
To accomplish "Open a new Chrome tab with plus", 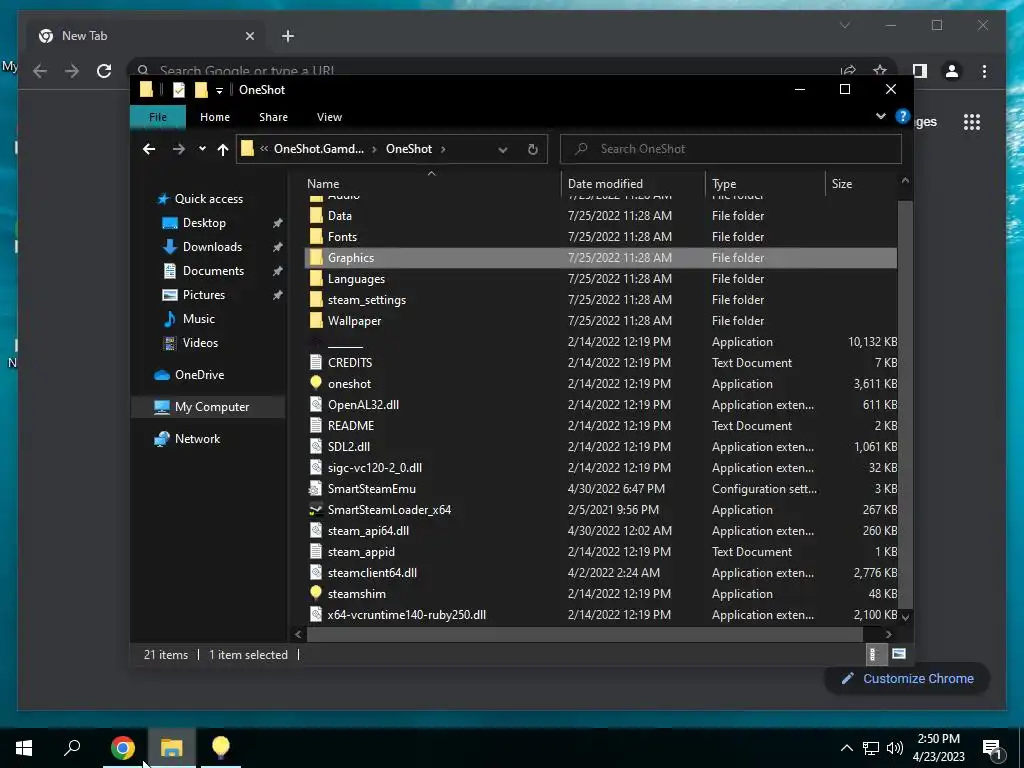I will point(288,36).
